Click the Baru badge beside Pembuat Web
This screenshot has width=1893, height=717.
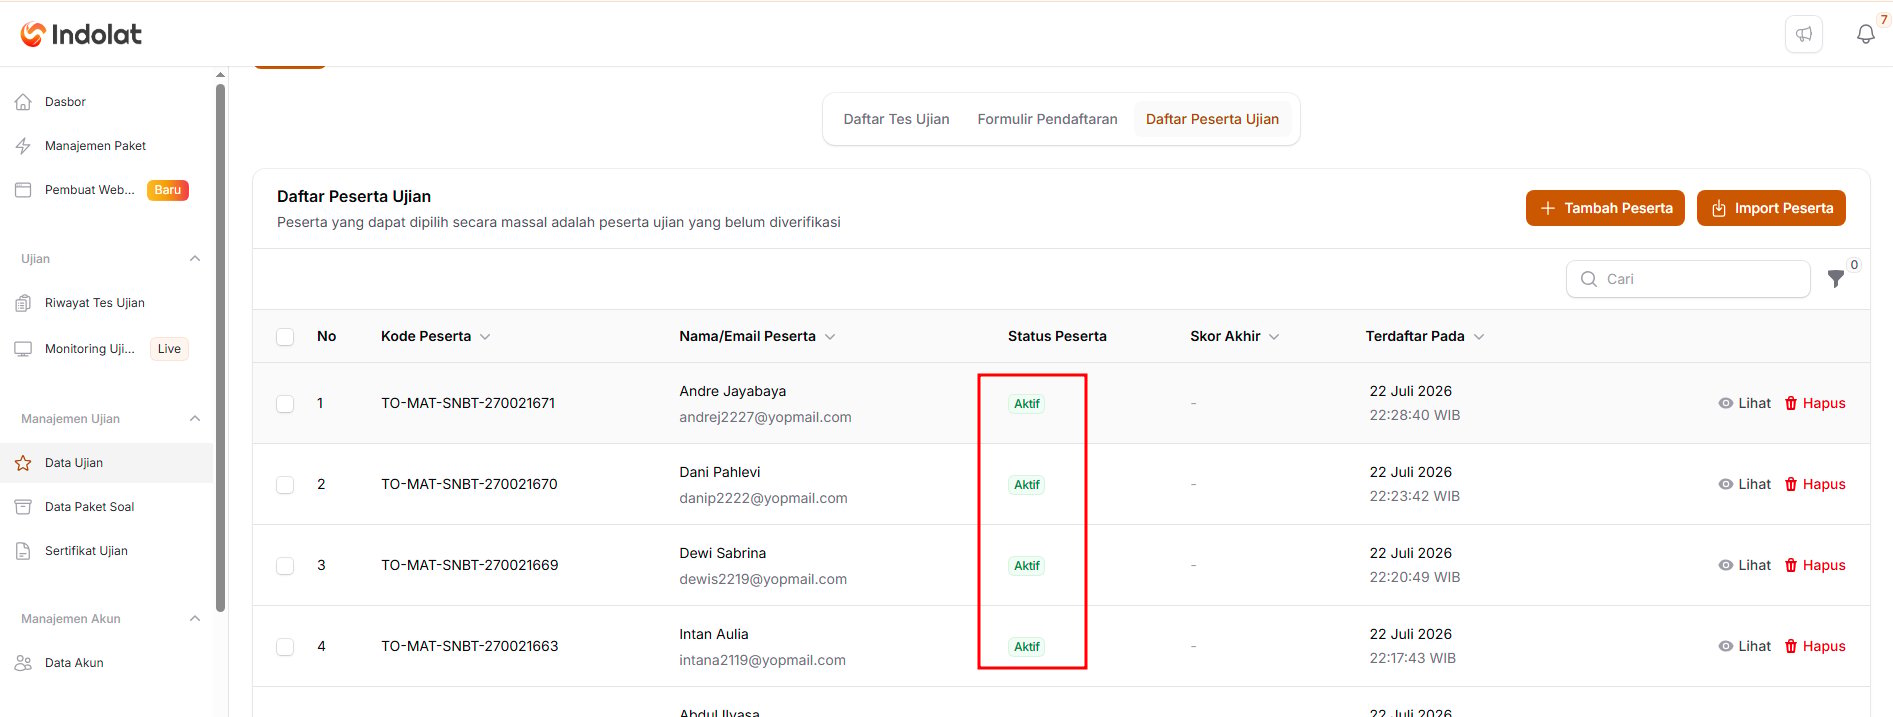[168, 190]
